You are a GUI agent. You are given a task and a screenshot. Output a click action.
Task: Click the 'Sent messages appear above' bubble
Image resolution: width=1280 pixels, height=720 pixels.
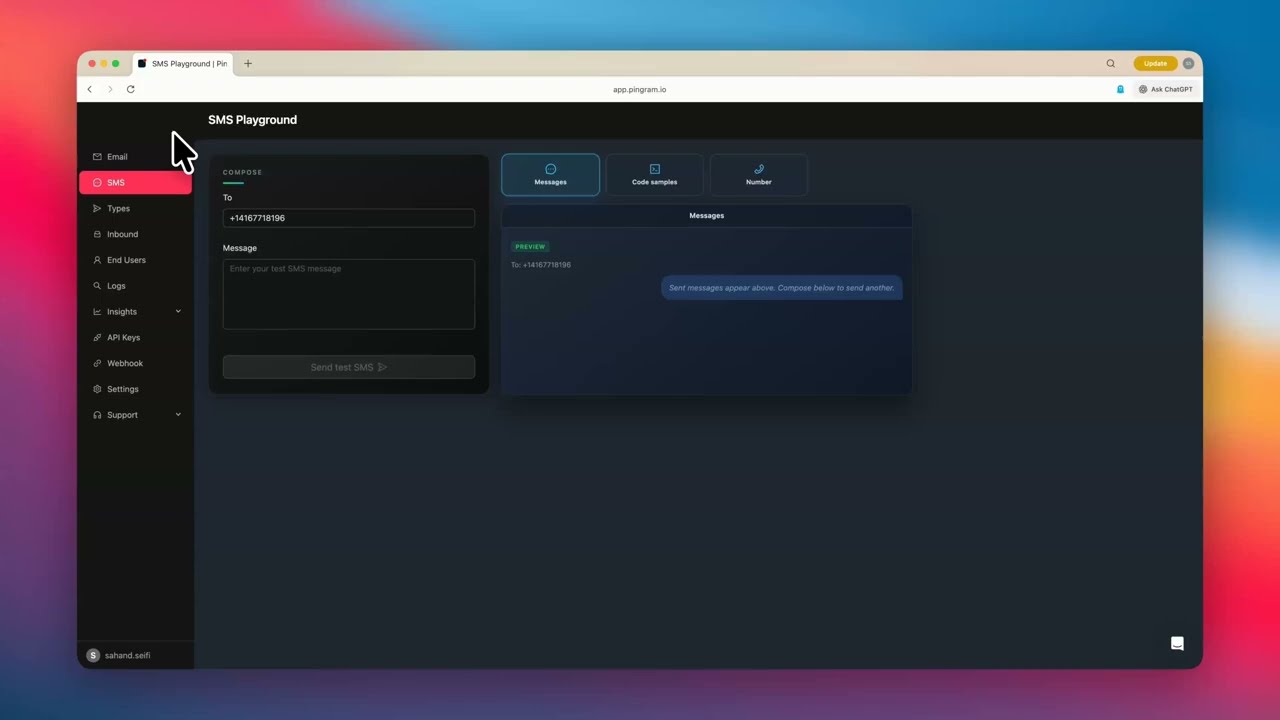[x=782, y=288]
